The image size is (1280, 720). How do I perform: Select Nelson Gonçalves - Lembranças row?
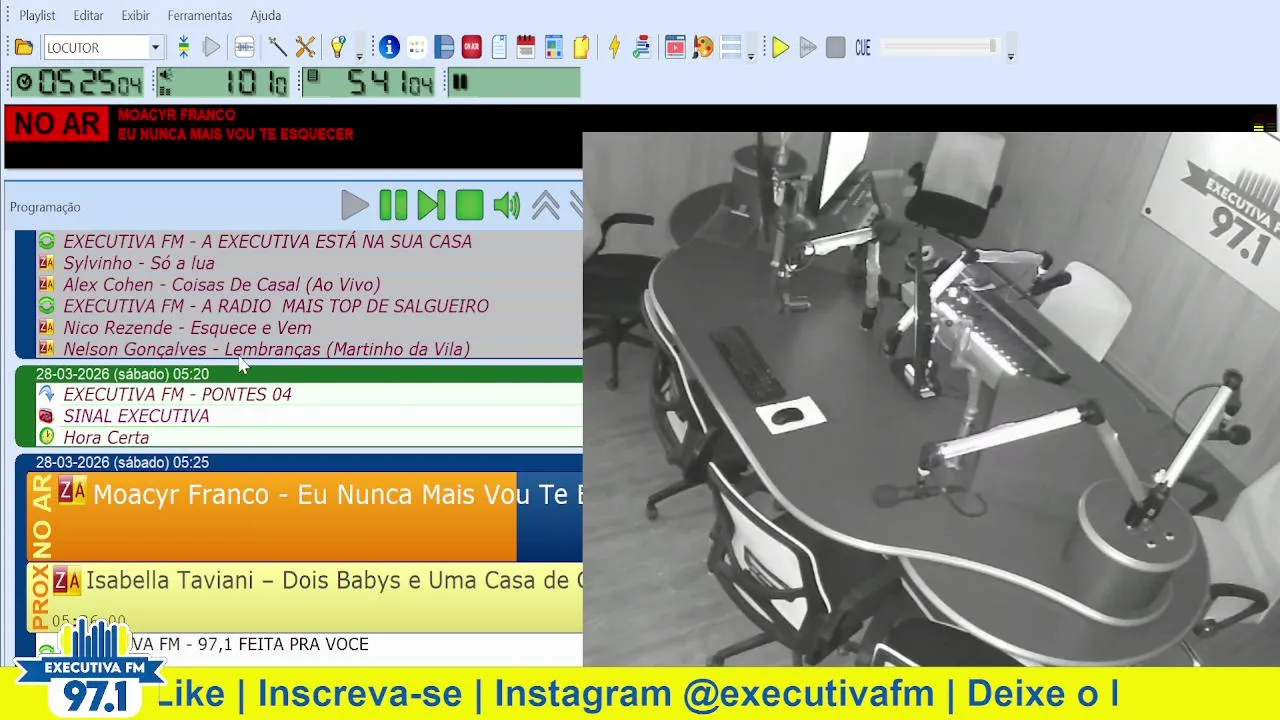pos(308,349)
